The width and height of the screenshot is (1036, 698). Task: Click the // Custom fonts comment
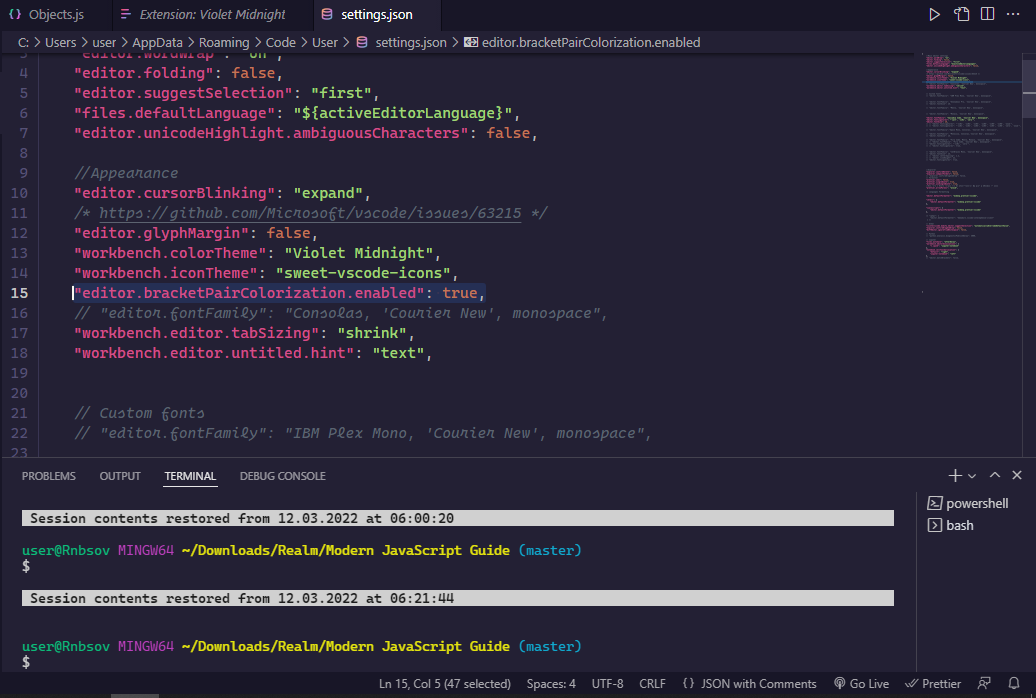[x=139, y=413]
